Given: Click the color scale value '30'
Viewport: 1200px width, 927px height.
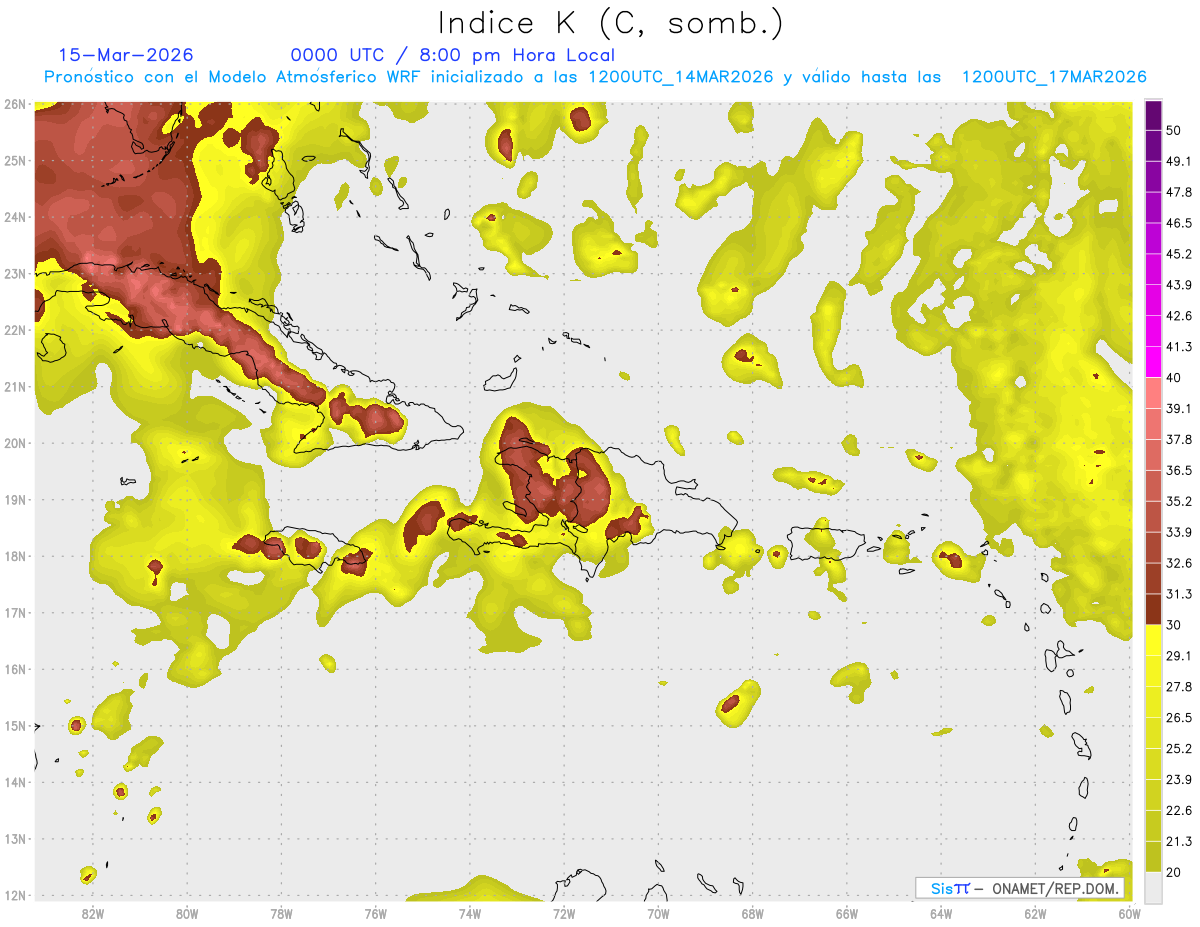Looking at the screenshot, I should point(1174,625).
